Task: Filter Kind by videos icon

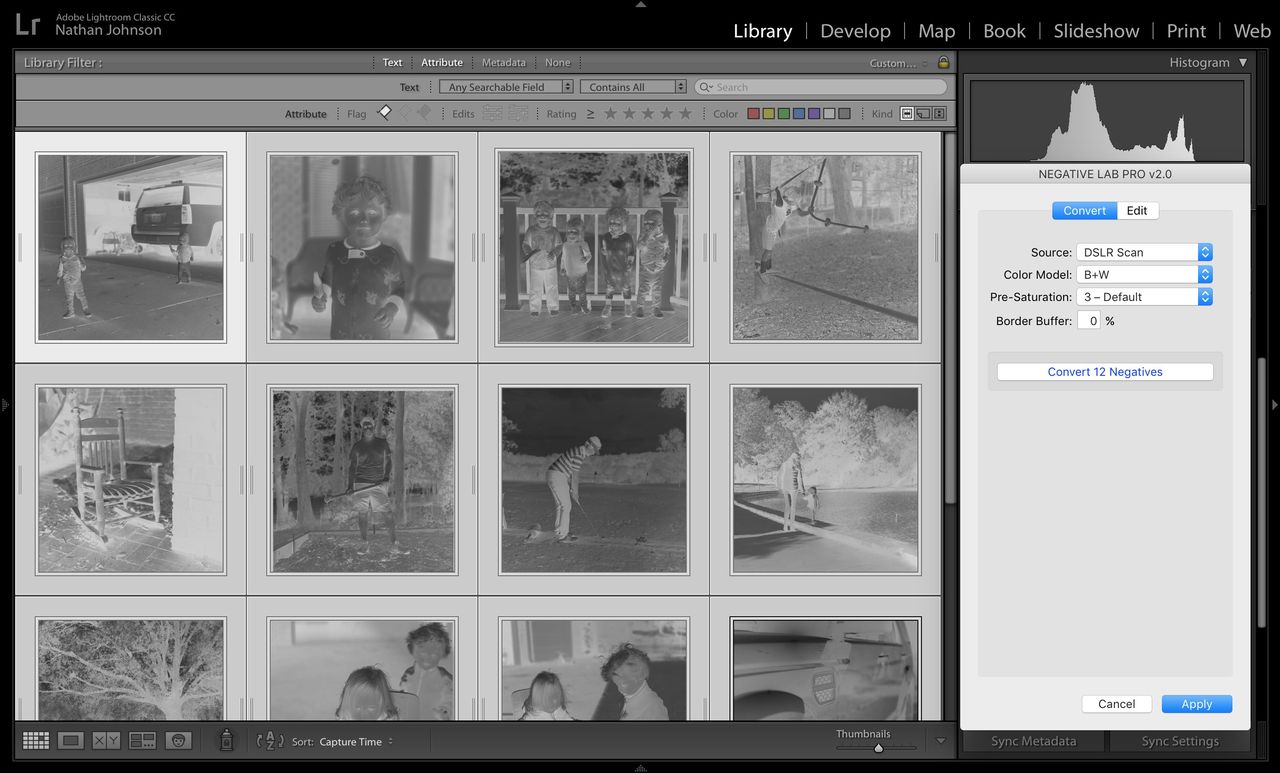Action: [x=939, y=114]
